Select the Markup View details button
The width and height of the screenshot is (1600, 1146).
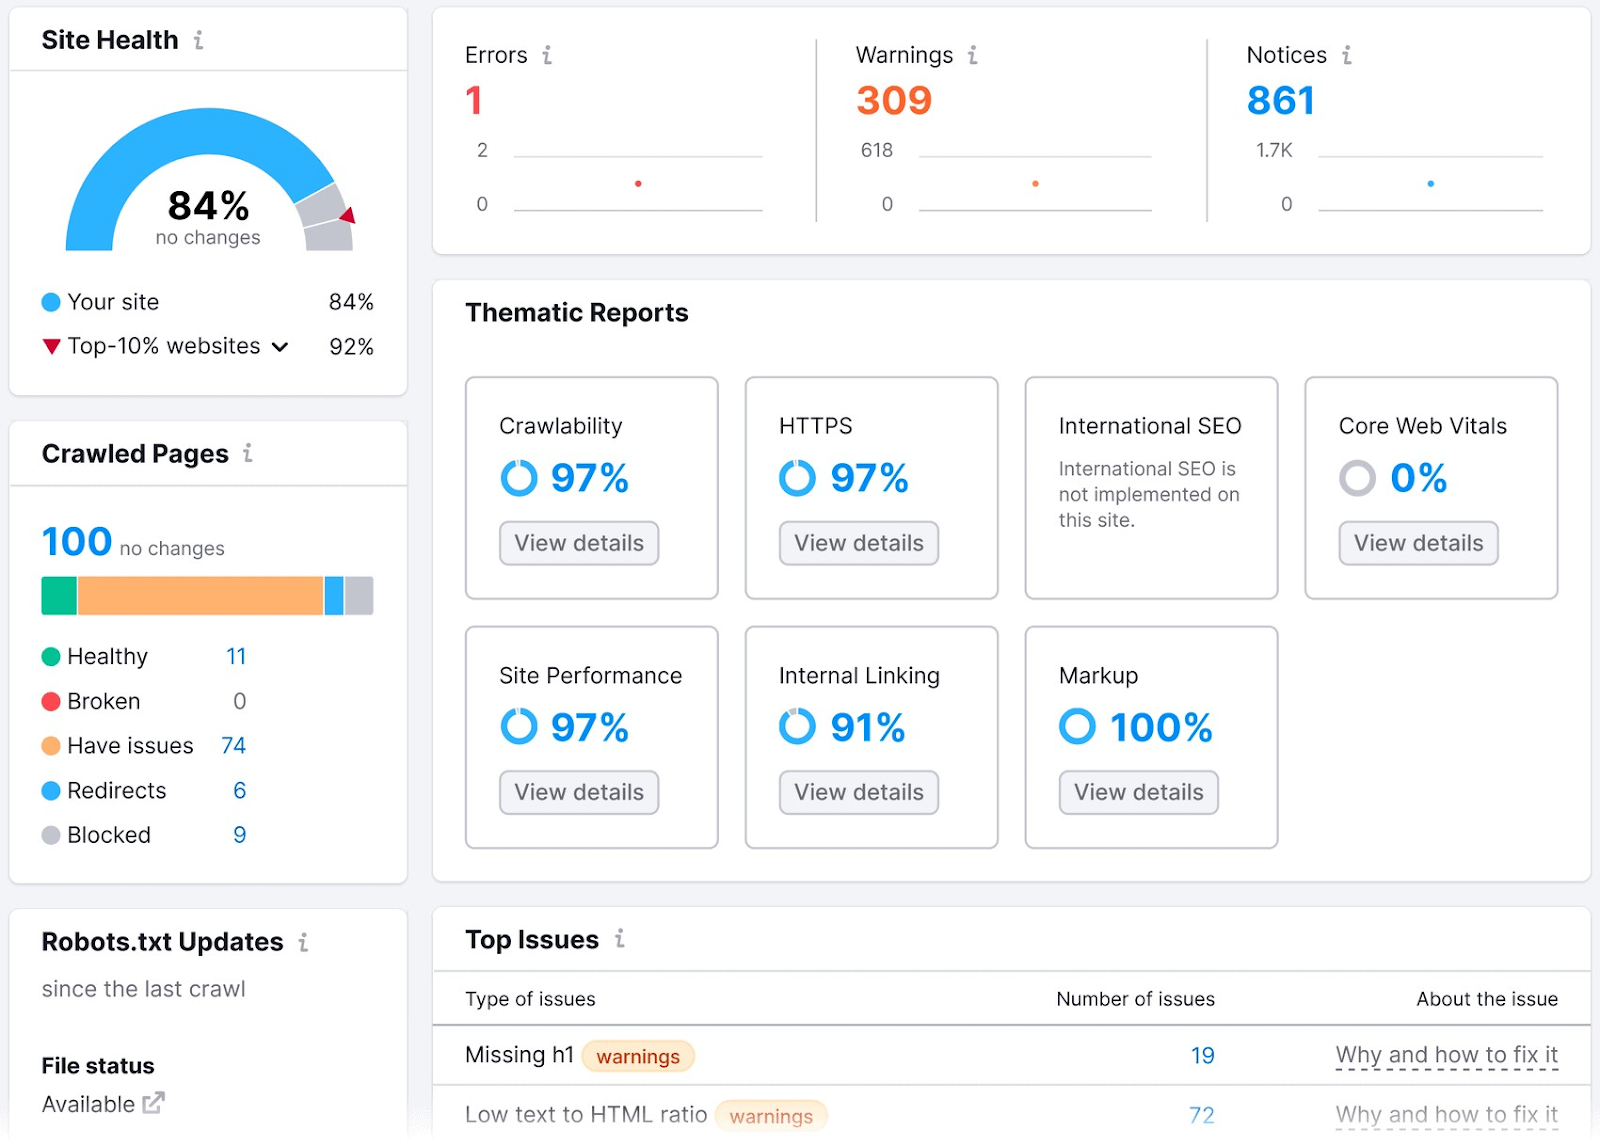pos(1137,792)
